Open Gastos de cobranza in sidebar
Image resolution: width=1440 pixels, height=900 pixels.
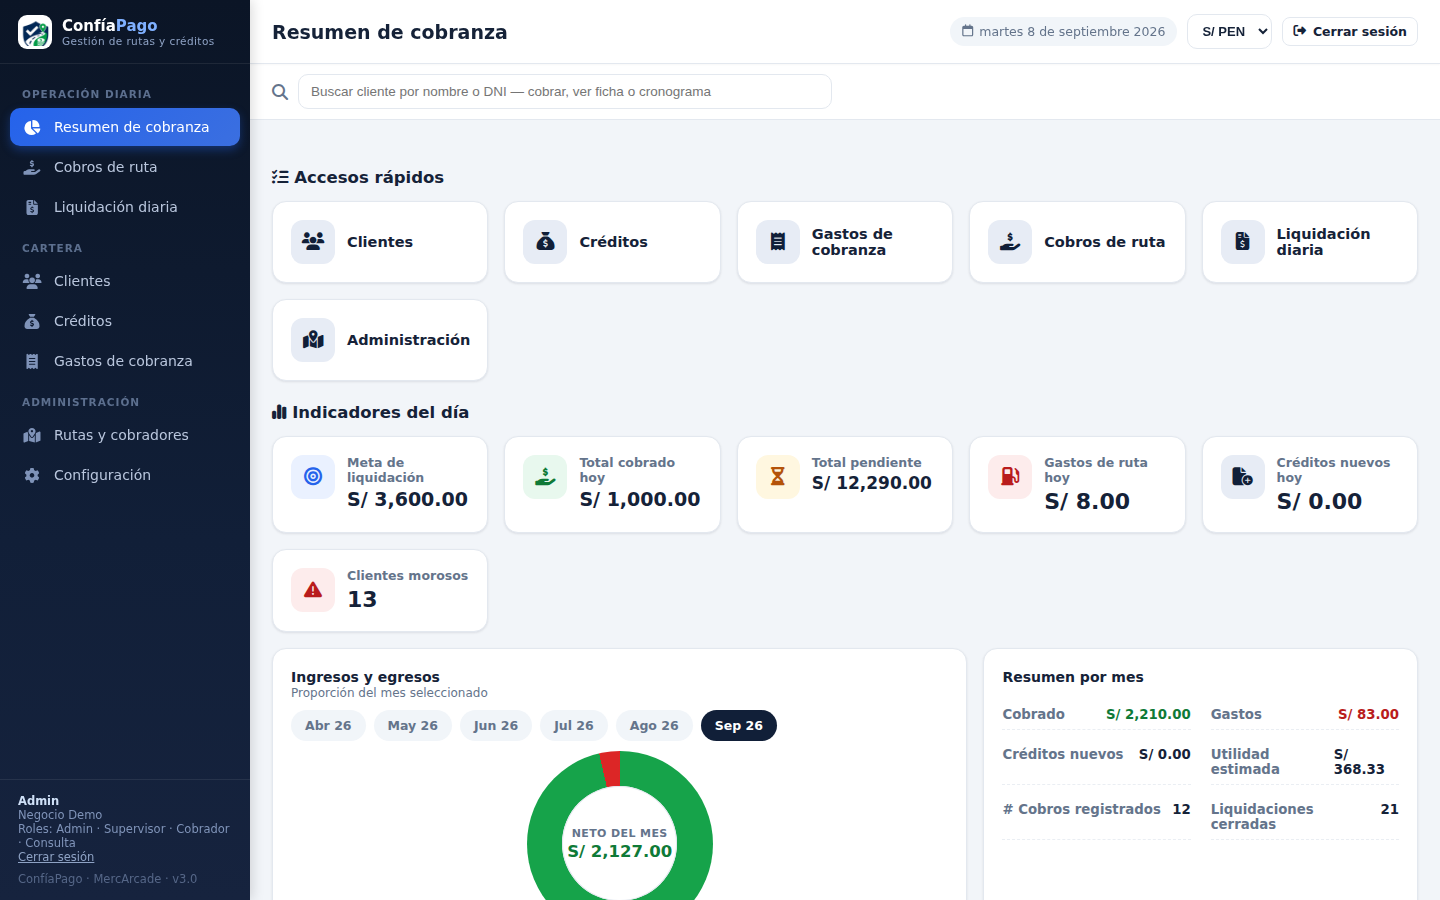[x=125, y=361]
